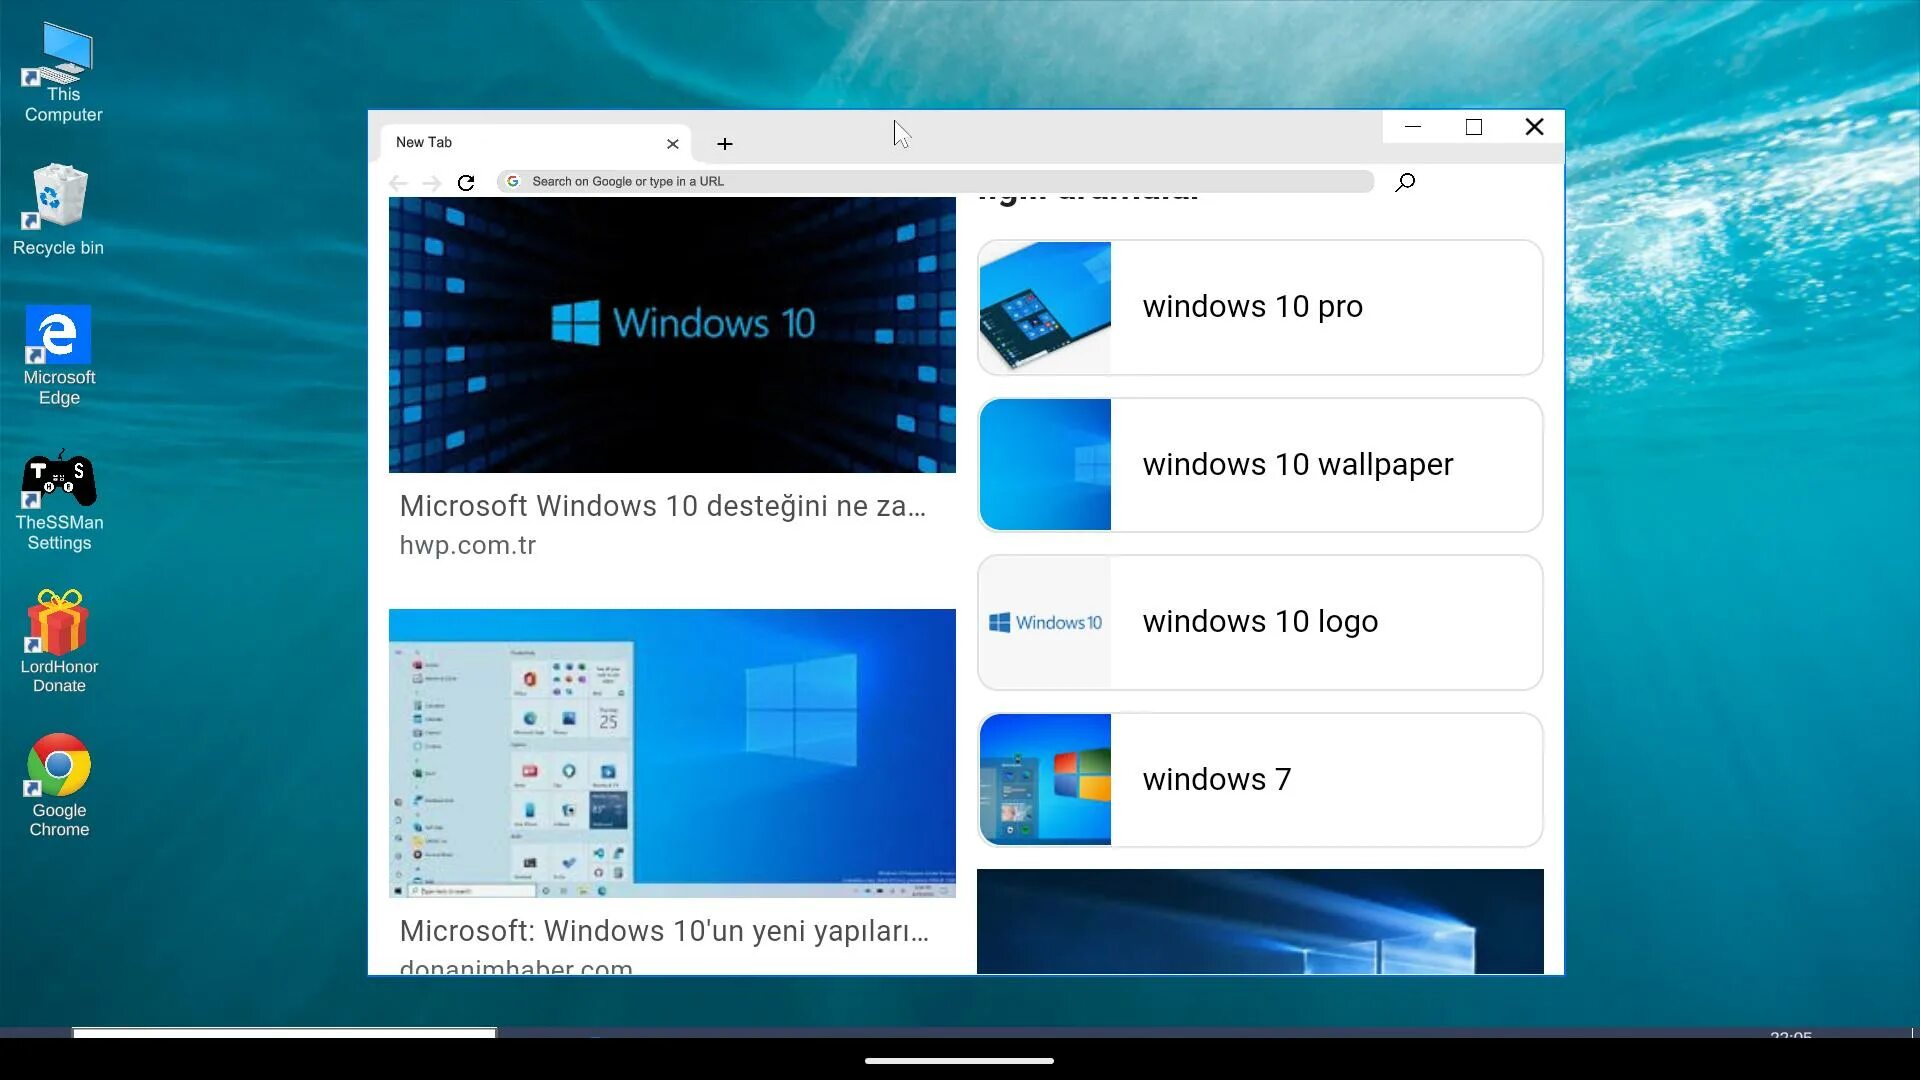Select the New Tab tab
The width and height of the screenshot is (1920, 1080).
tap(520, 143)
